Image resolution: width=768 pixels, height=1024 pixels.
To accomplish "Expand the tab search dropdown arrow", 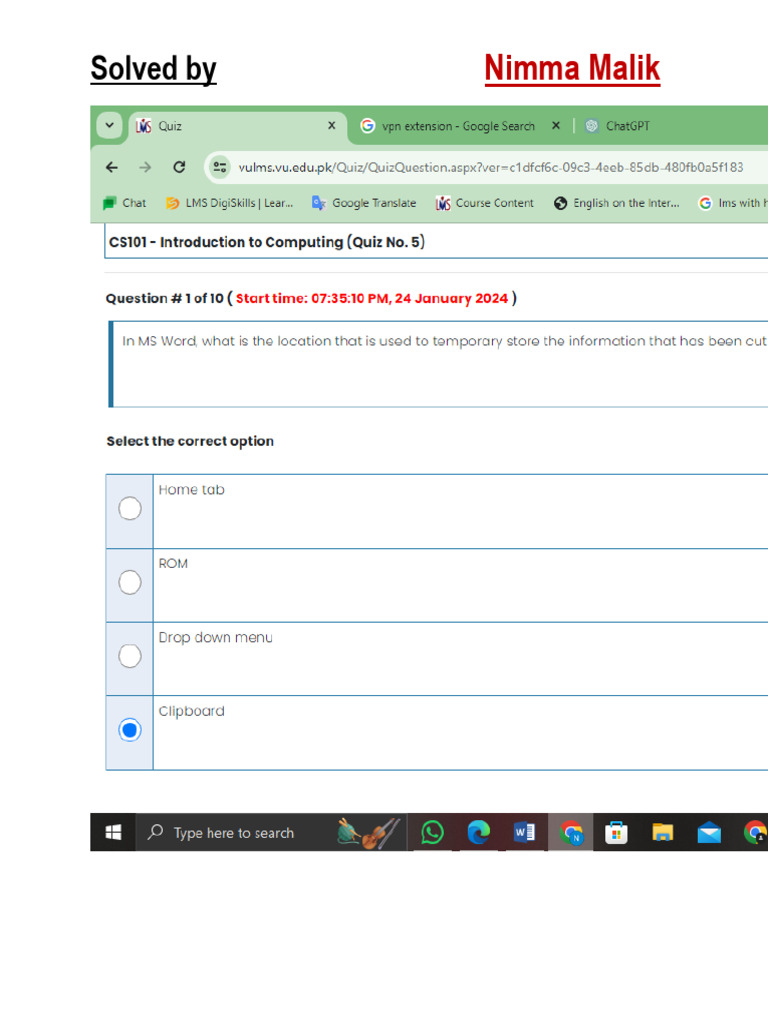I will point(110,125).
